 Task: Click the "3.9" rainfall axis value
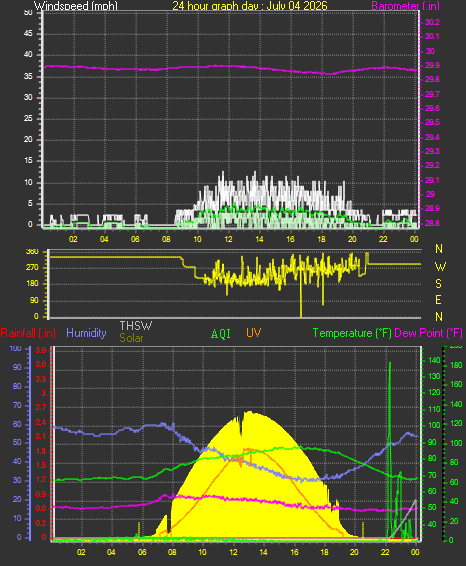point(41,350)
